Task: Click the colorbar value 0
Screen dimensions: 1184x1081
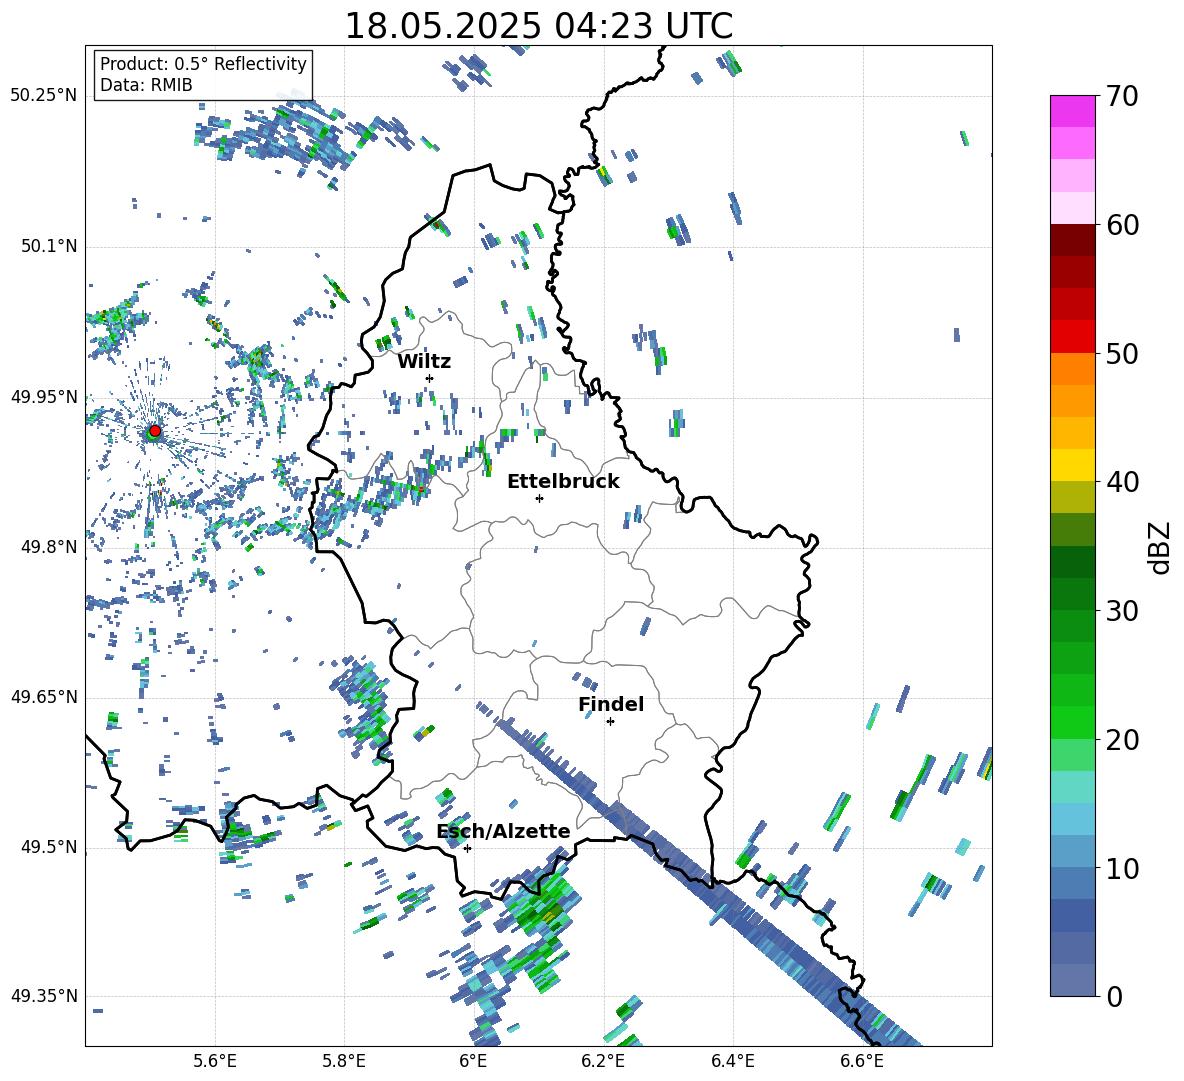Action: click(1114, 996)
